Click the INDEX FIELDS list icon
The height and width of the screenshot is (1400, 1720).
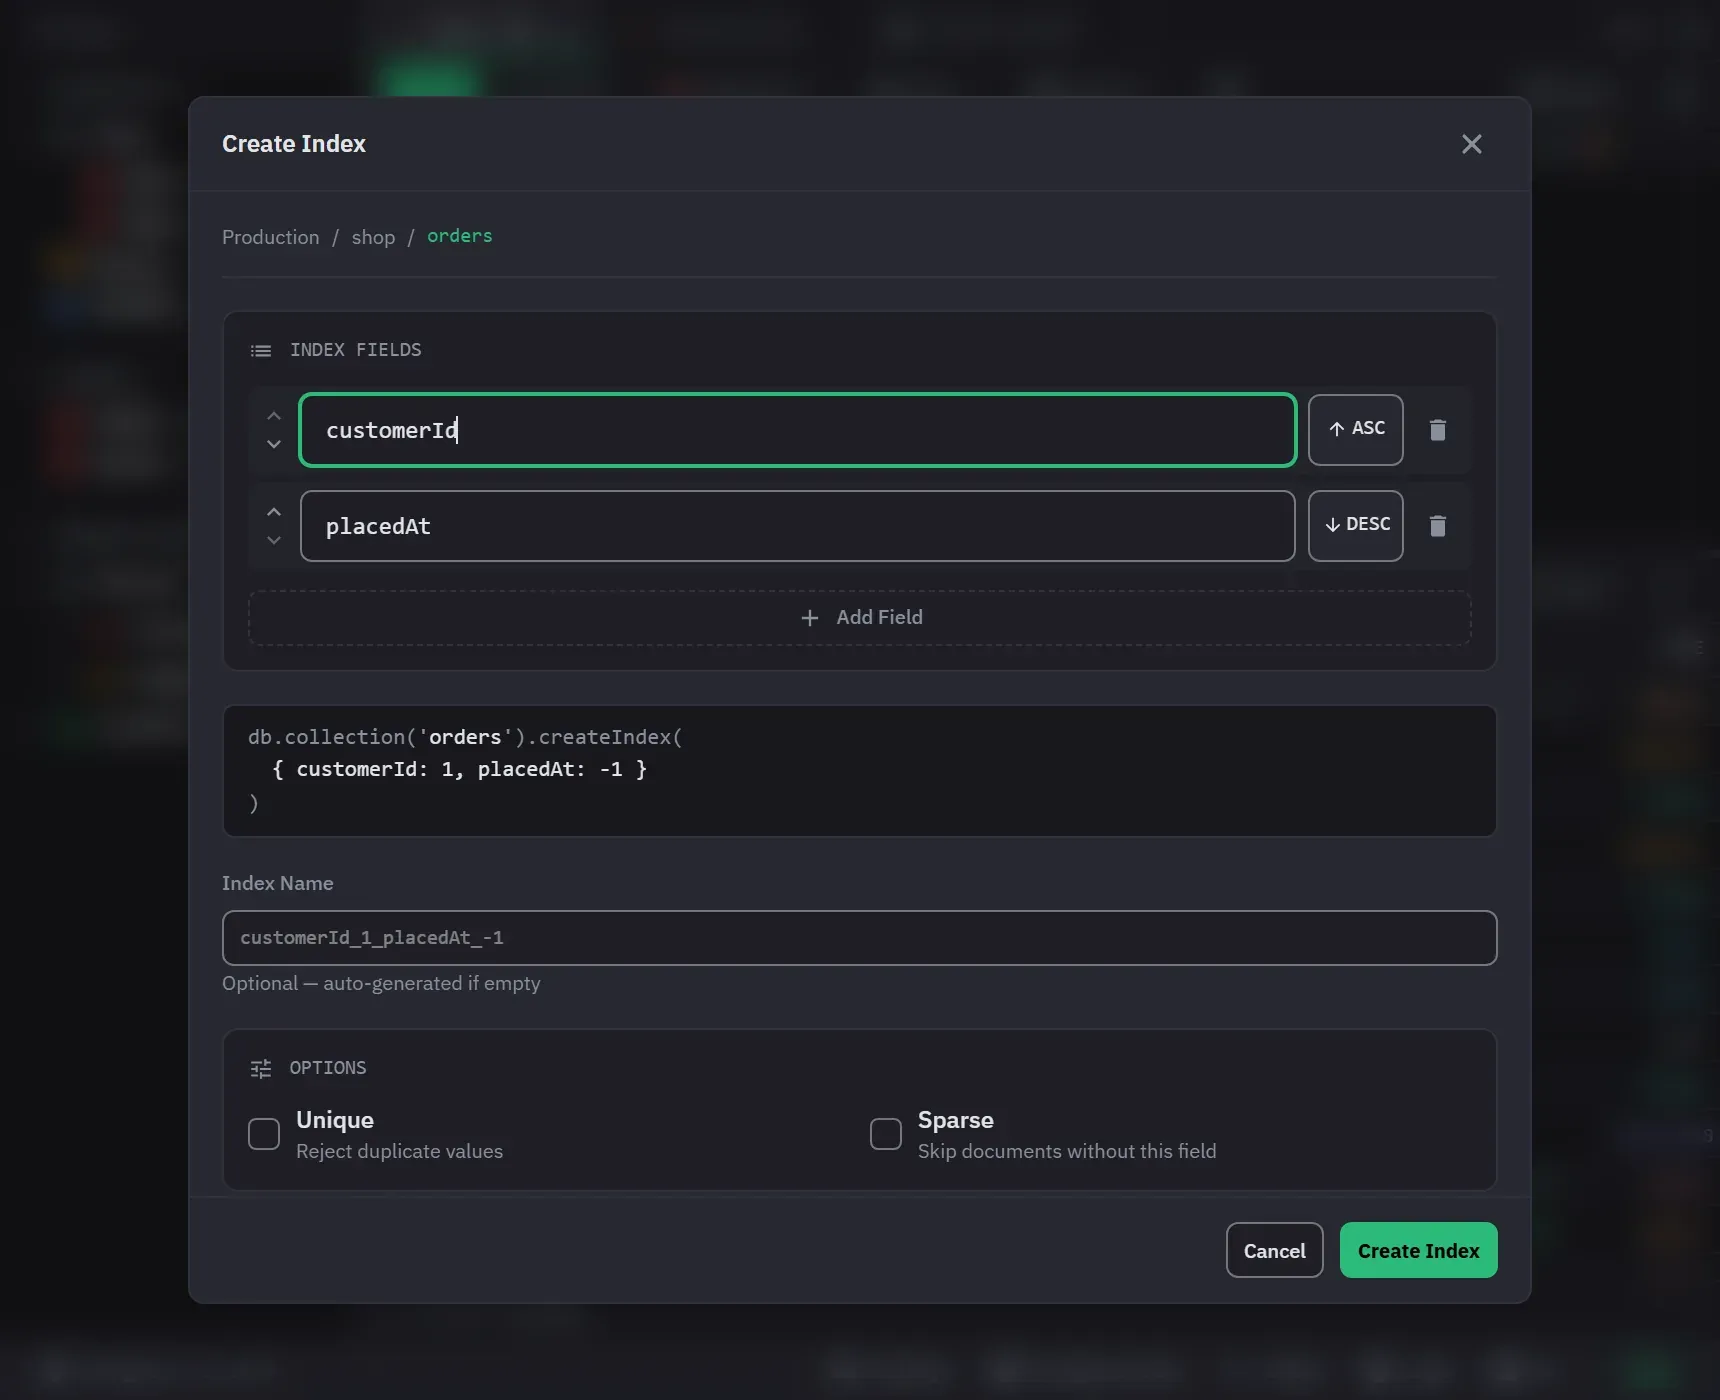pyautogui.click(x=261, y=351)
